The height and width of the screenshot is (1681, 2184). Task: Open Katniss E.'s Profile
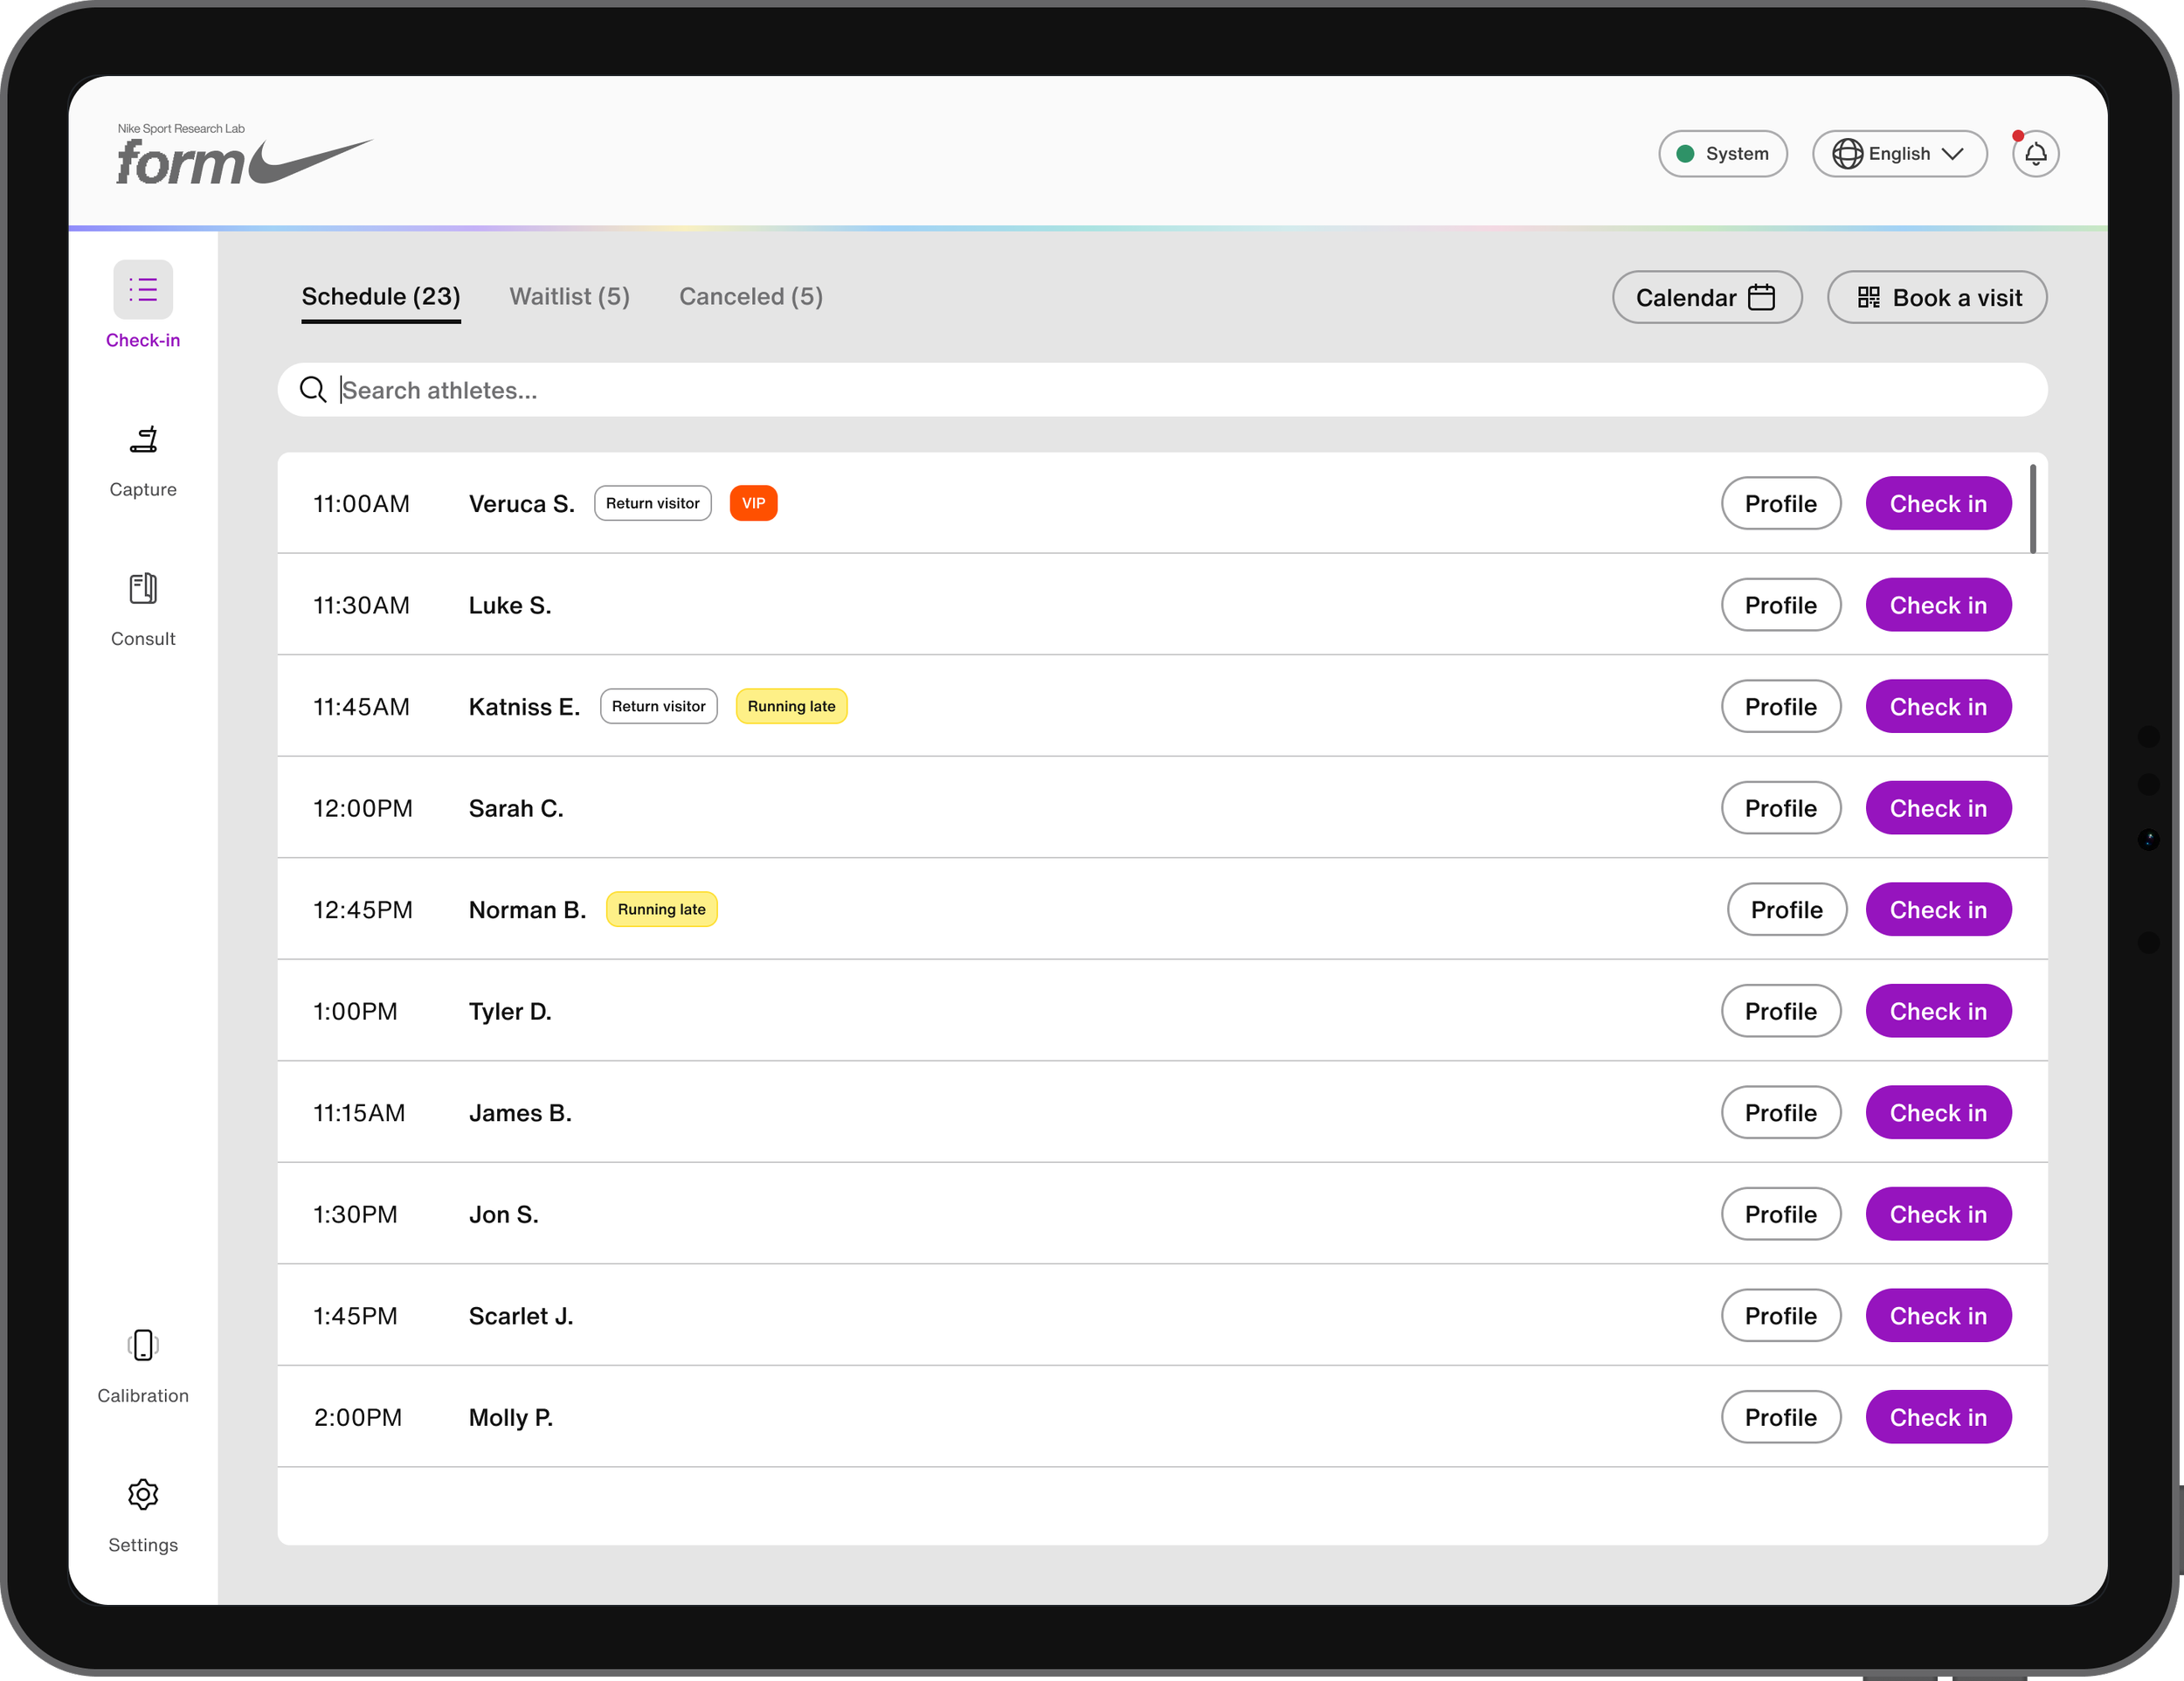1780,707
